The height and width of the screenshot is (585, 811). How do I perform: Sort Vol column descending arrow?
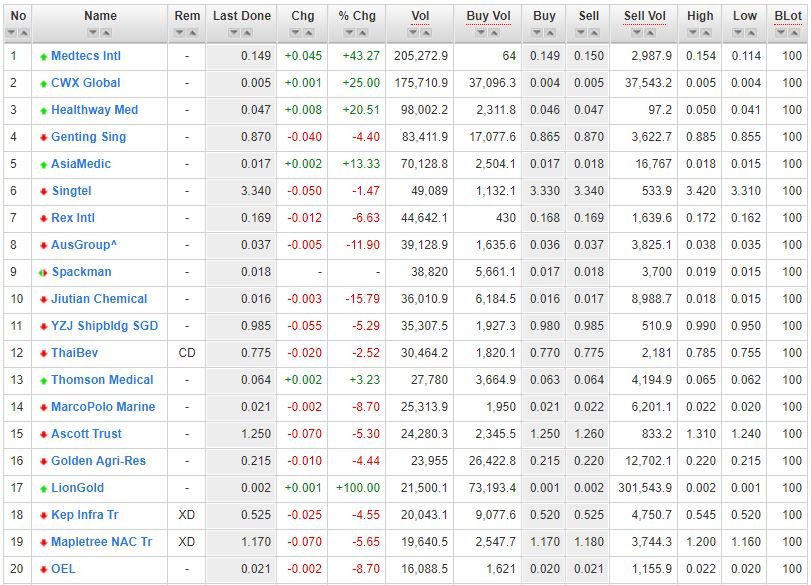click(x=413, y=33)
